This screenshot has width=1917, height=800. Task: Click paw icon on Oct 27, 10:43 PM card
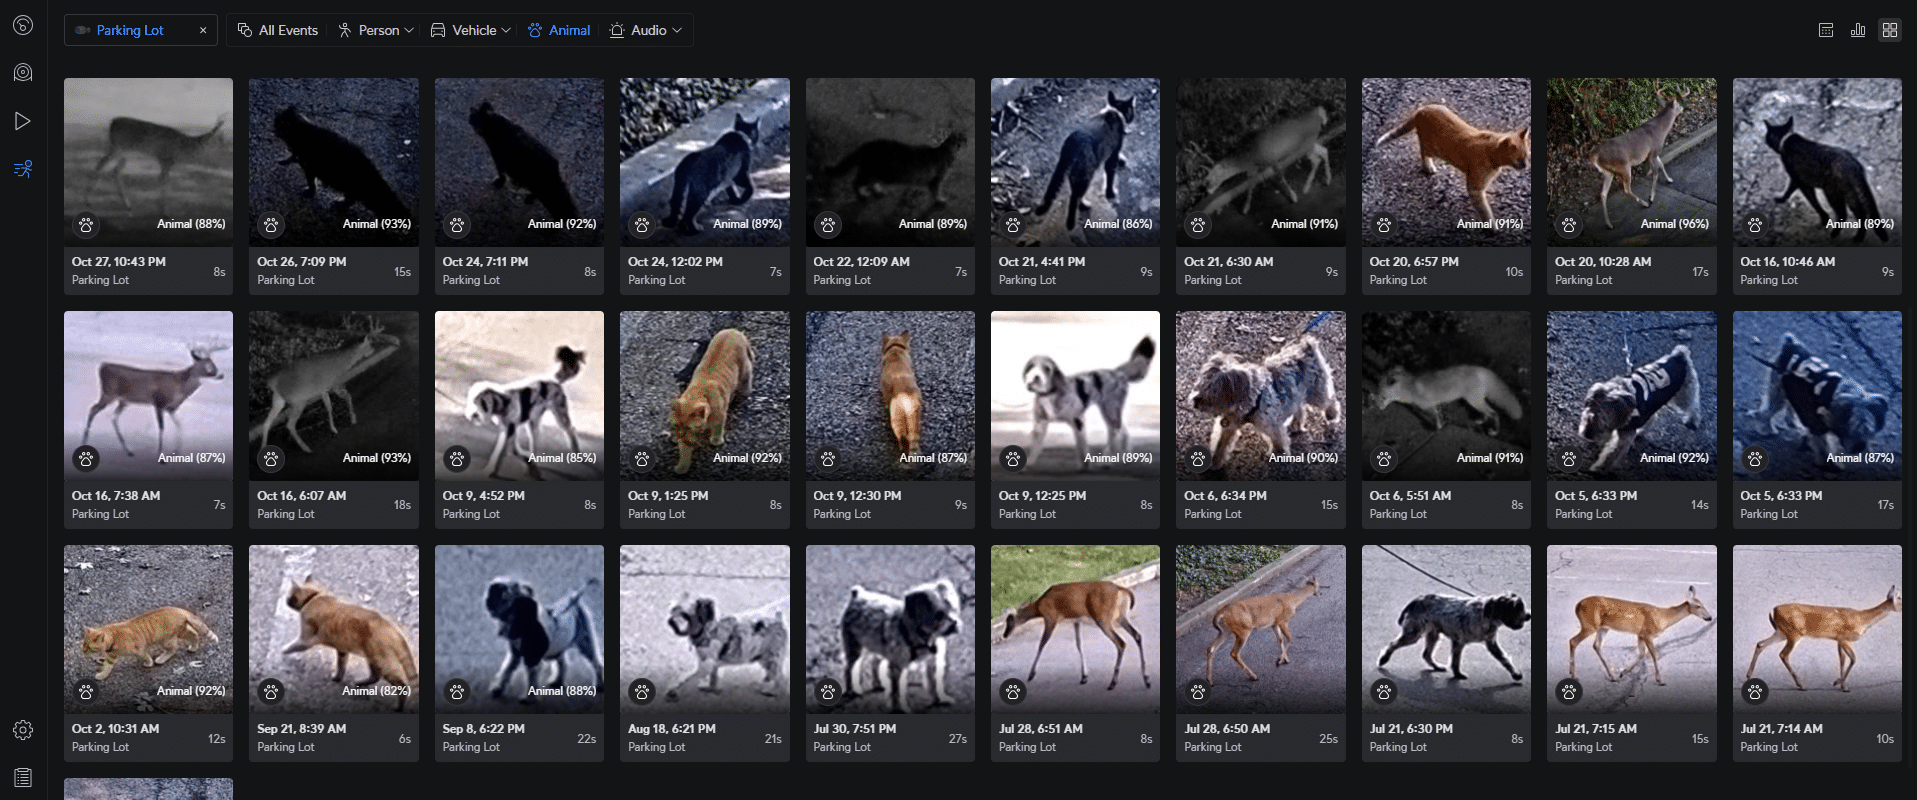[x=86, y=225]
